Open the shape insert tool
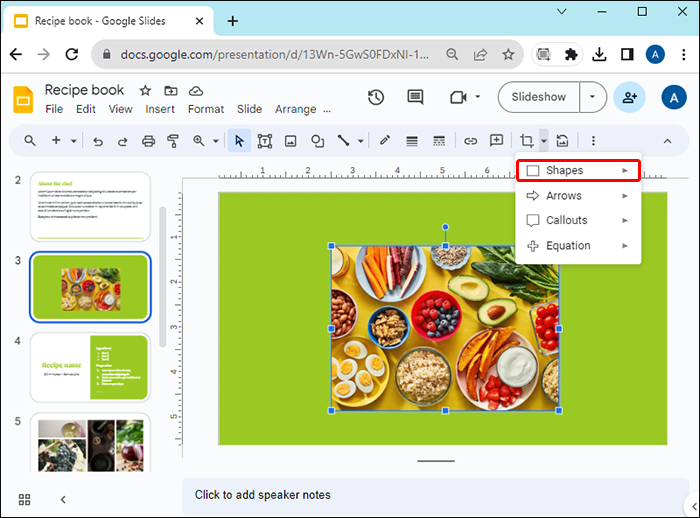The image size is (700, 518). [x=317, y=141]
